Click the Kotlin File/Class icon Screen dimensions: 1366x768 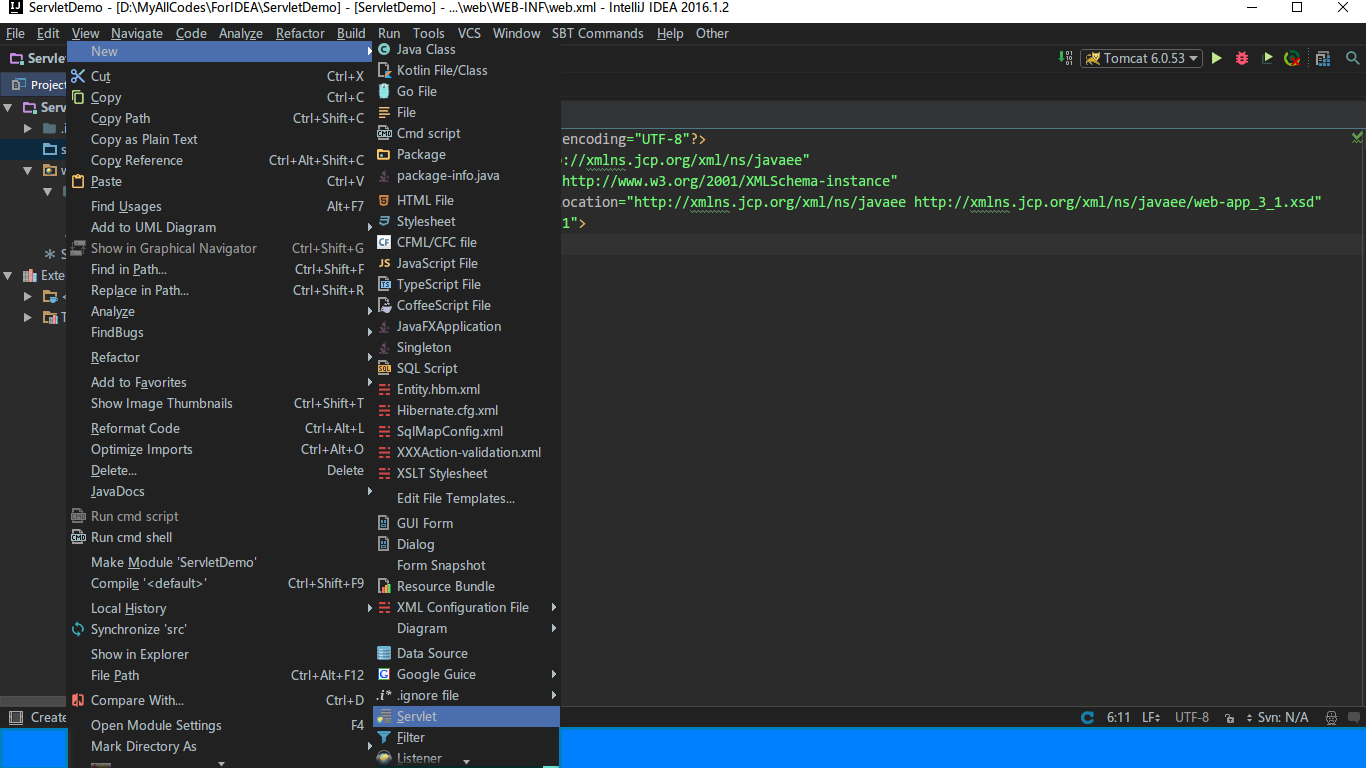[x=384, y=70]
